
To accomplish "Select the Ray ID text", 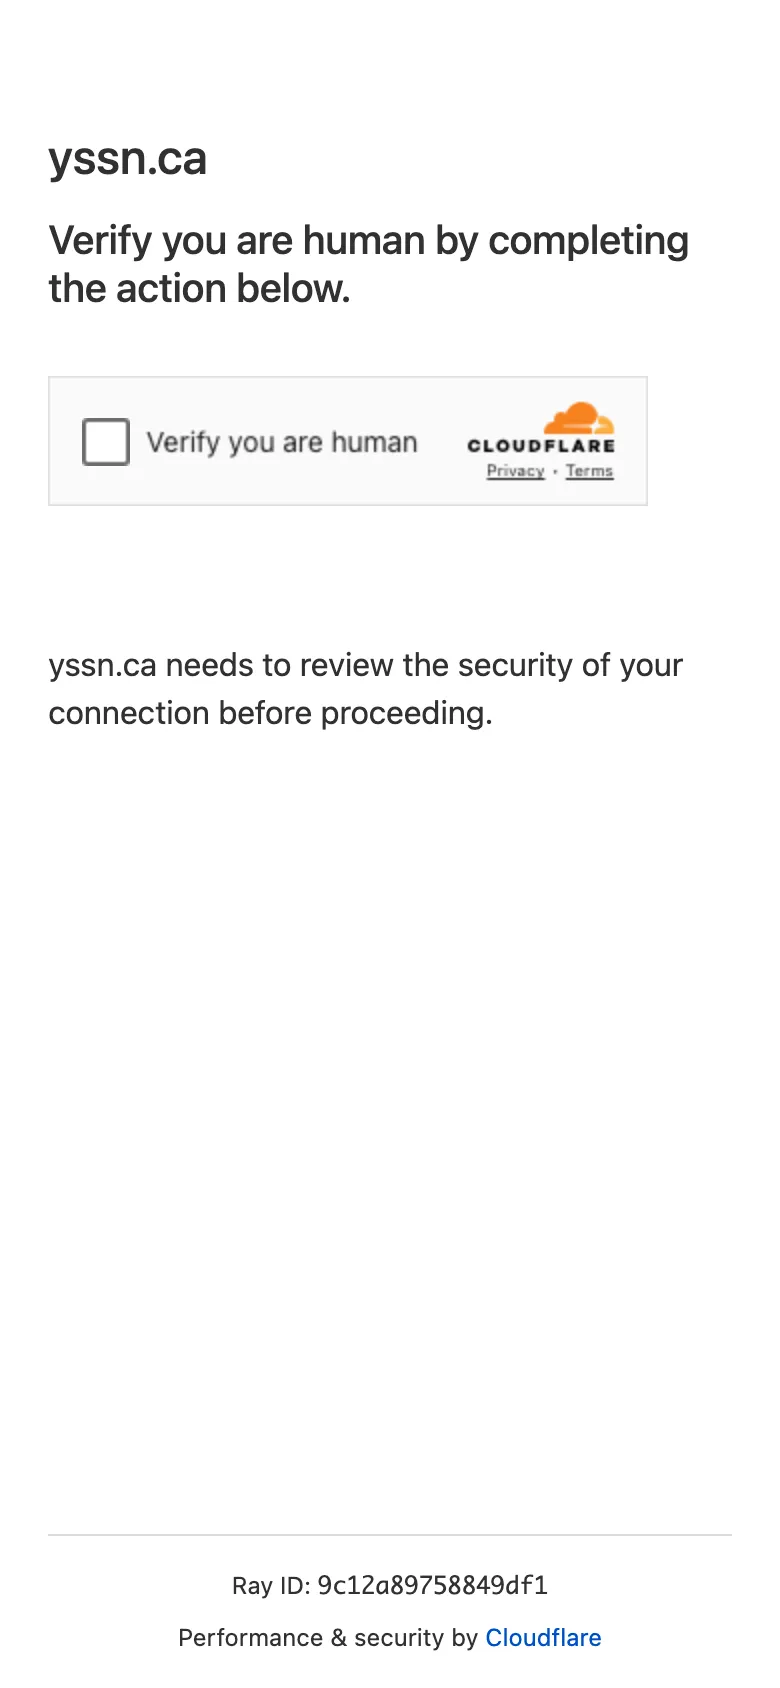I will 388,1585.
